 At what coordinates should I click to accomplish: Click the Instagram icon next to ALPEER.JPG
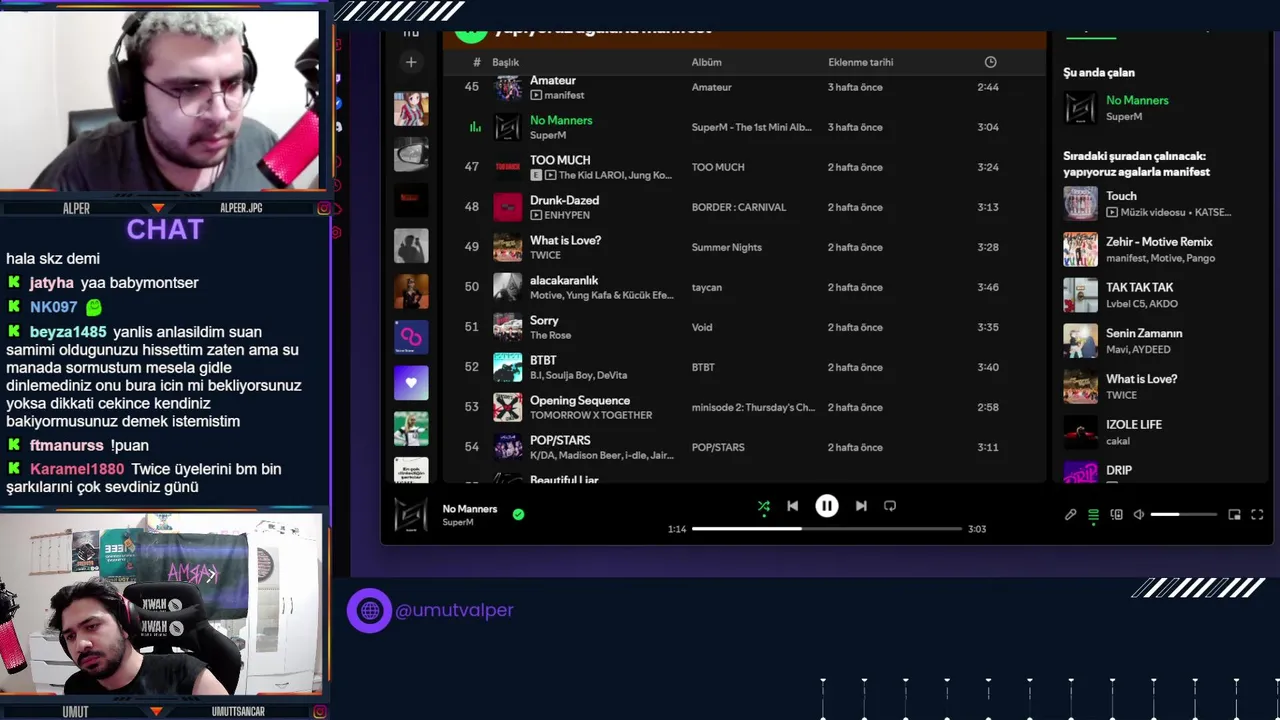pos(324,208)
